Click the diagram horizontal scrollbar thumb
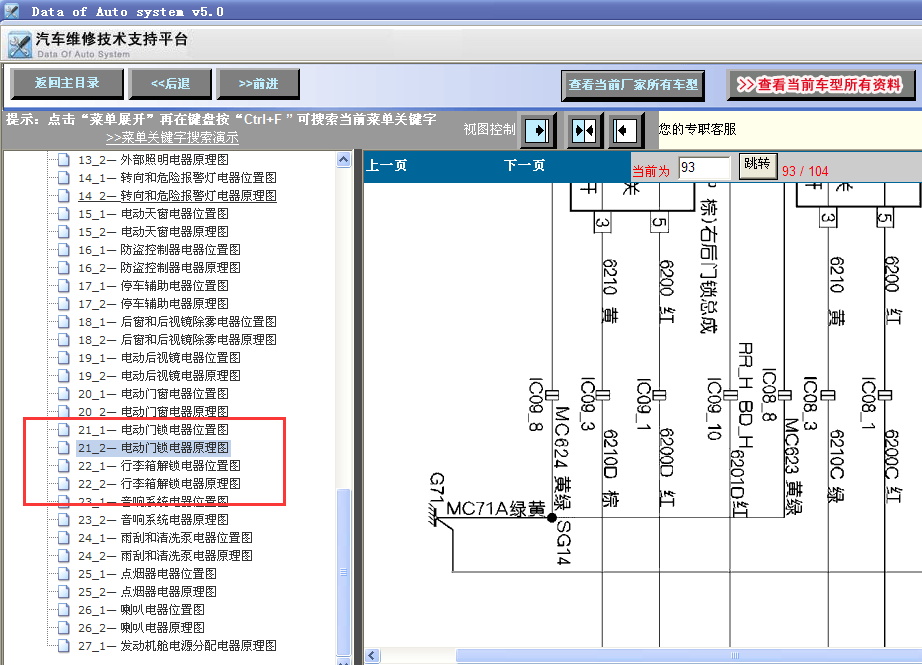The image size is (922, 665). (735, 655)
